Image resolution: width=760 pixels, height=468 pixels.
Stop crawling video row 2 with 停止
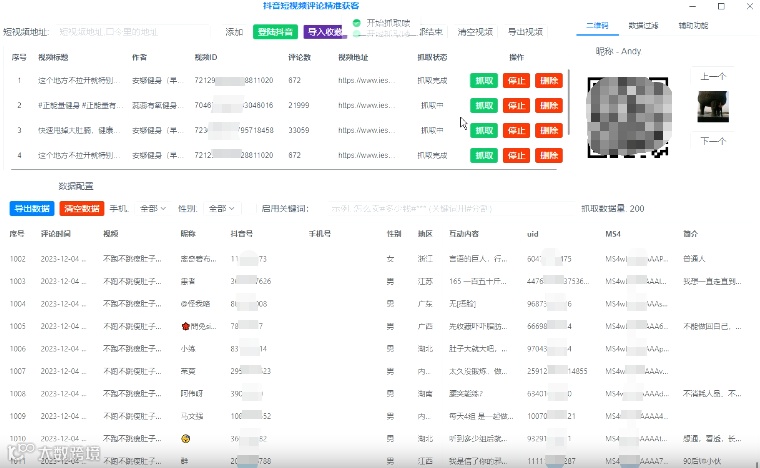pyautogui.click(x=516, y=106)
